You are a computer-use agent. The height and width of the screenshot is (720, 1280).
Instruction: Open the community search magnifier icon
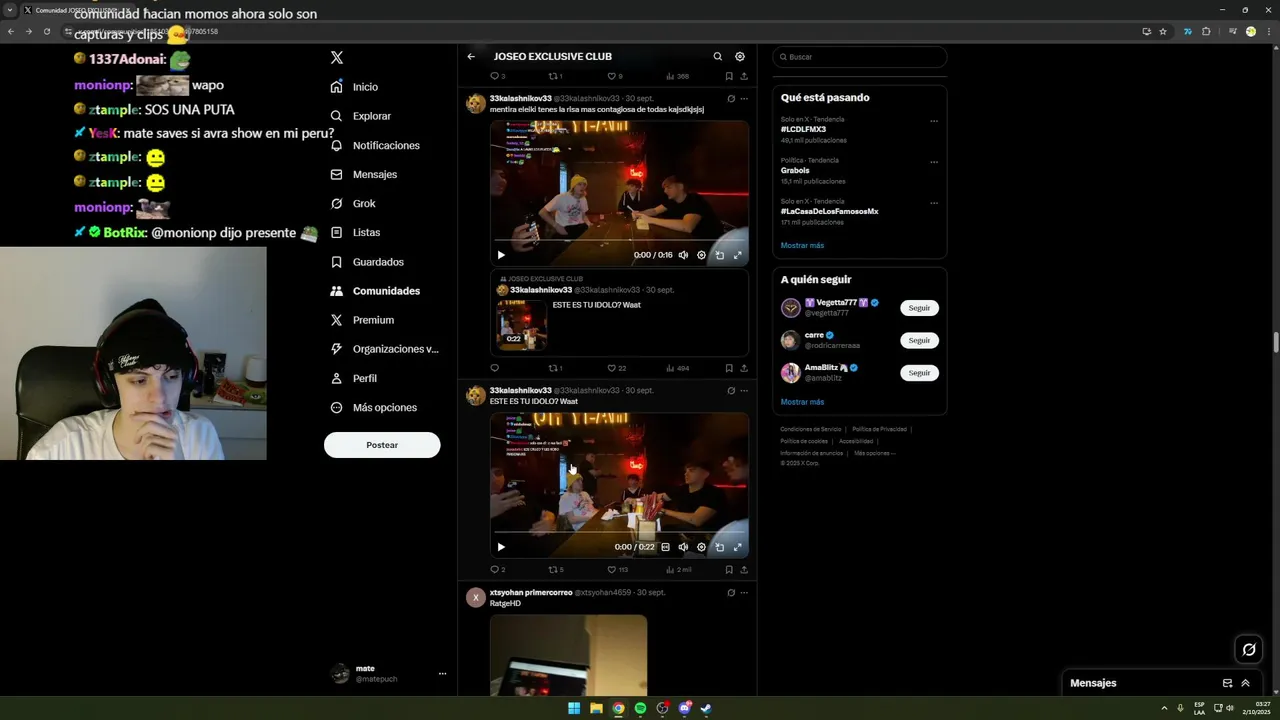coord(717,57)
